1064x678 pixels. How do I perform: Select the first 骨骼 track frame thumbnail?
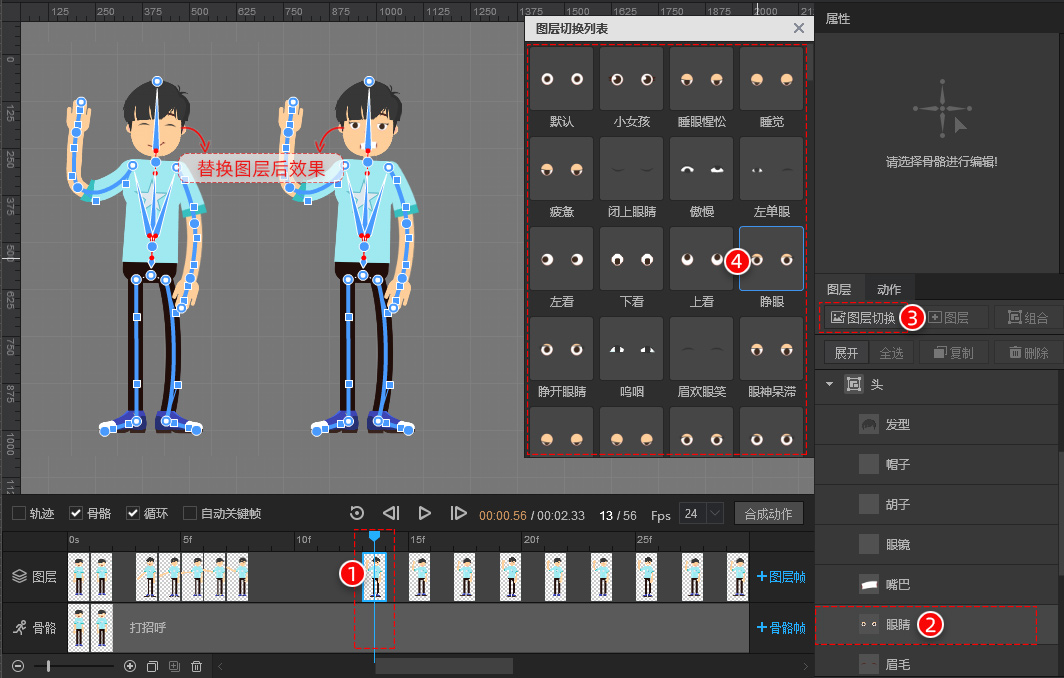coord(79,628)
